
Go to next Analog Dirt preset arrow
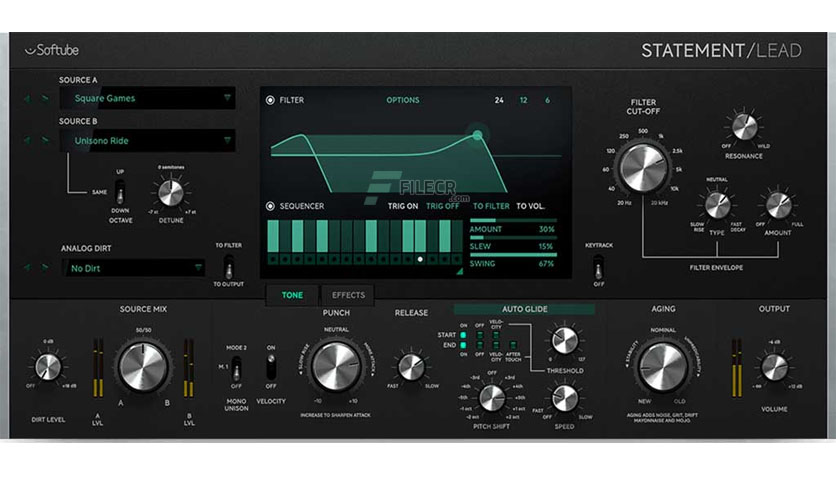(x=45, y=268)
